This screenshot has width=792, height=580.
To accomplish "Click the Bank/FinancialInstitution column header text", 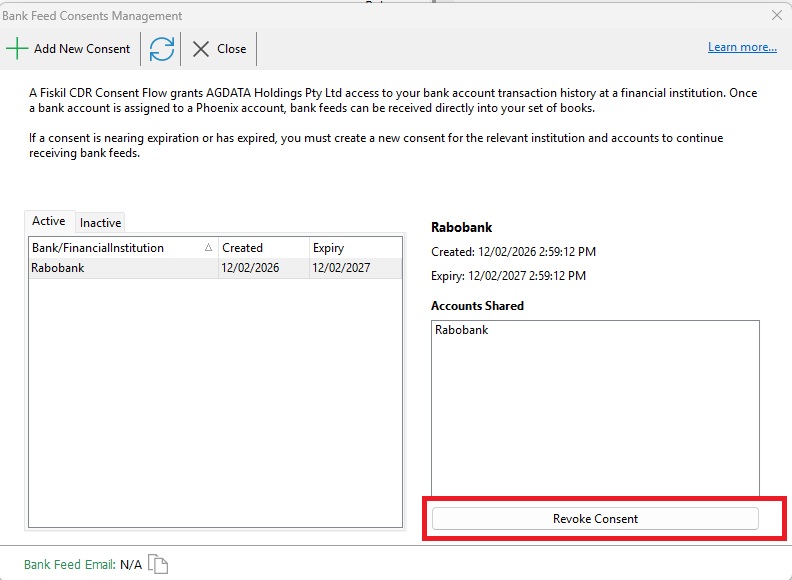I will [98, 247].
